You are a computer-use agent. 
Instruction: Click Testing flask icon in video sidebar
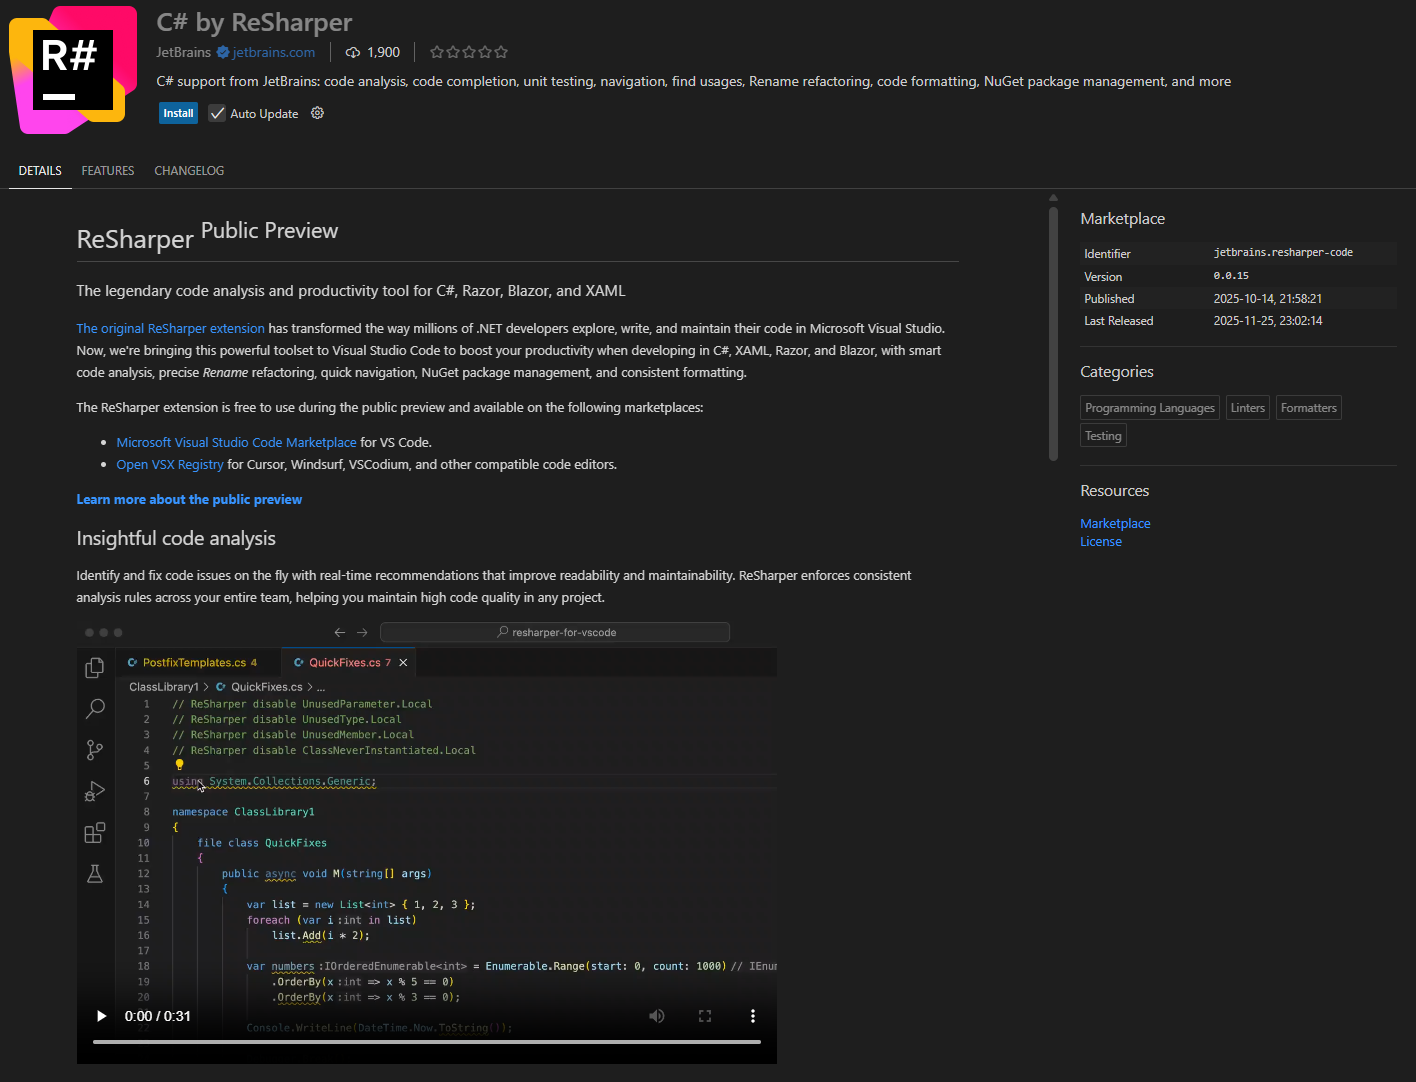(x=95, y=874)
